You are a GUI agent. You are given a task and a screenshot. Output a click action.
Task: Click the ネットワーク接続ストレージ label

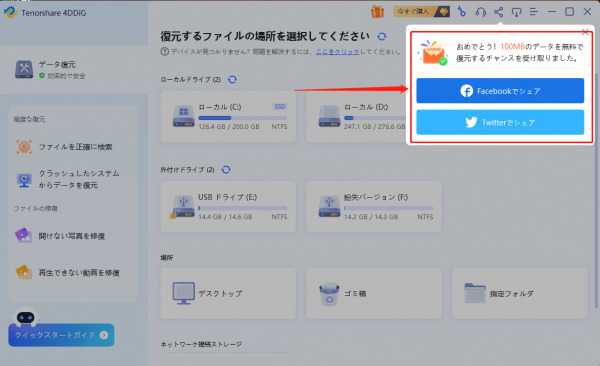pos(201,344)
